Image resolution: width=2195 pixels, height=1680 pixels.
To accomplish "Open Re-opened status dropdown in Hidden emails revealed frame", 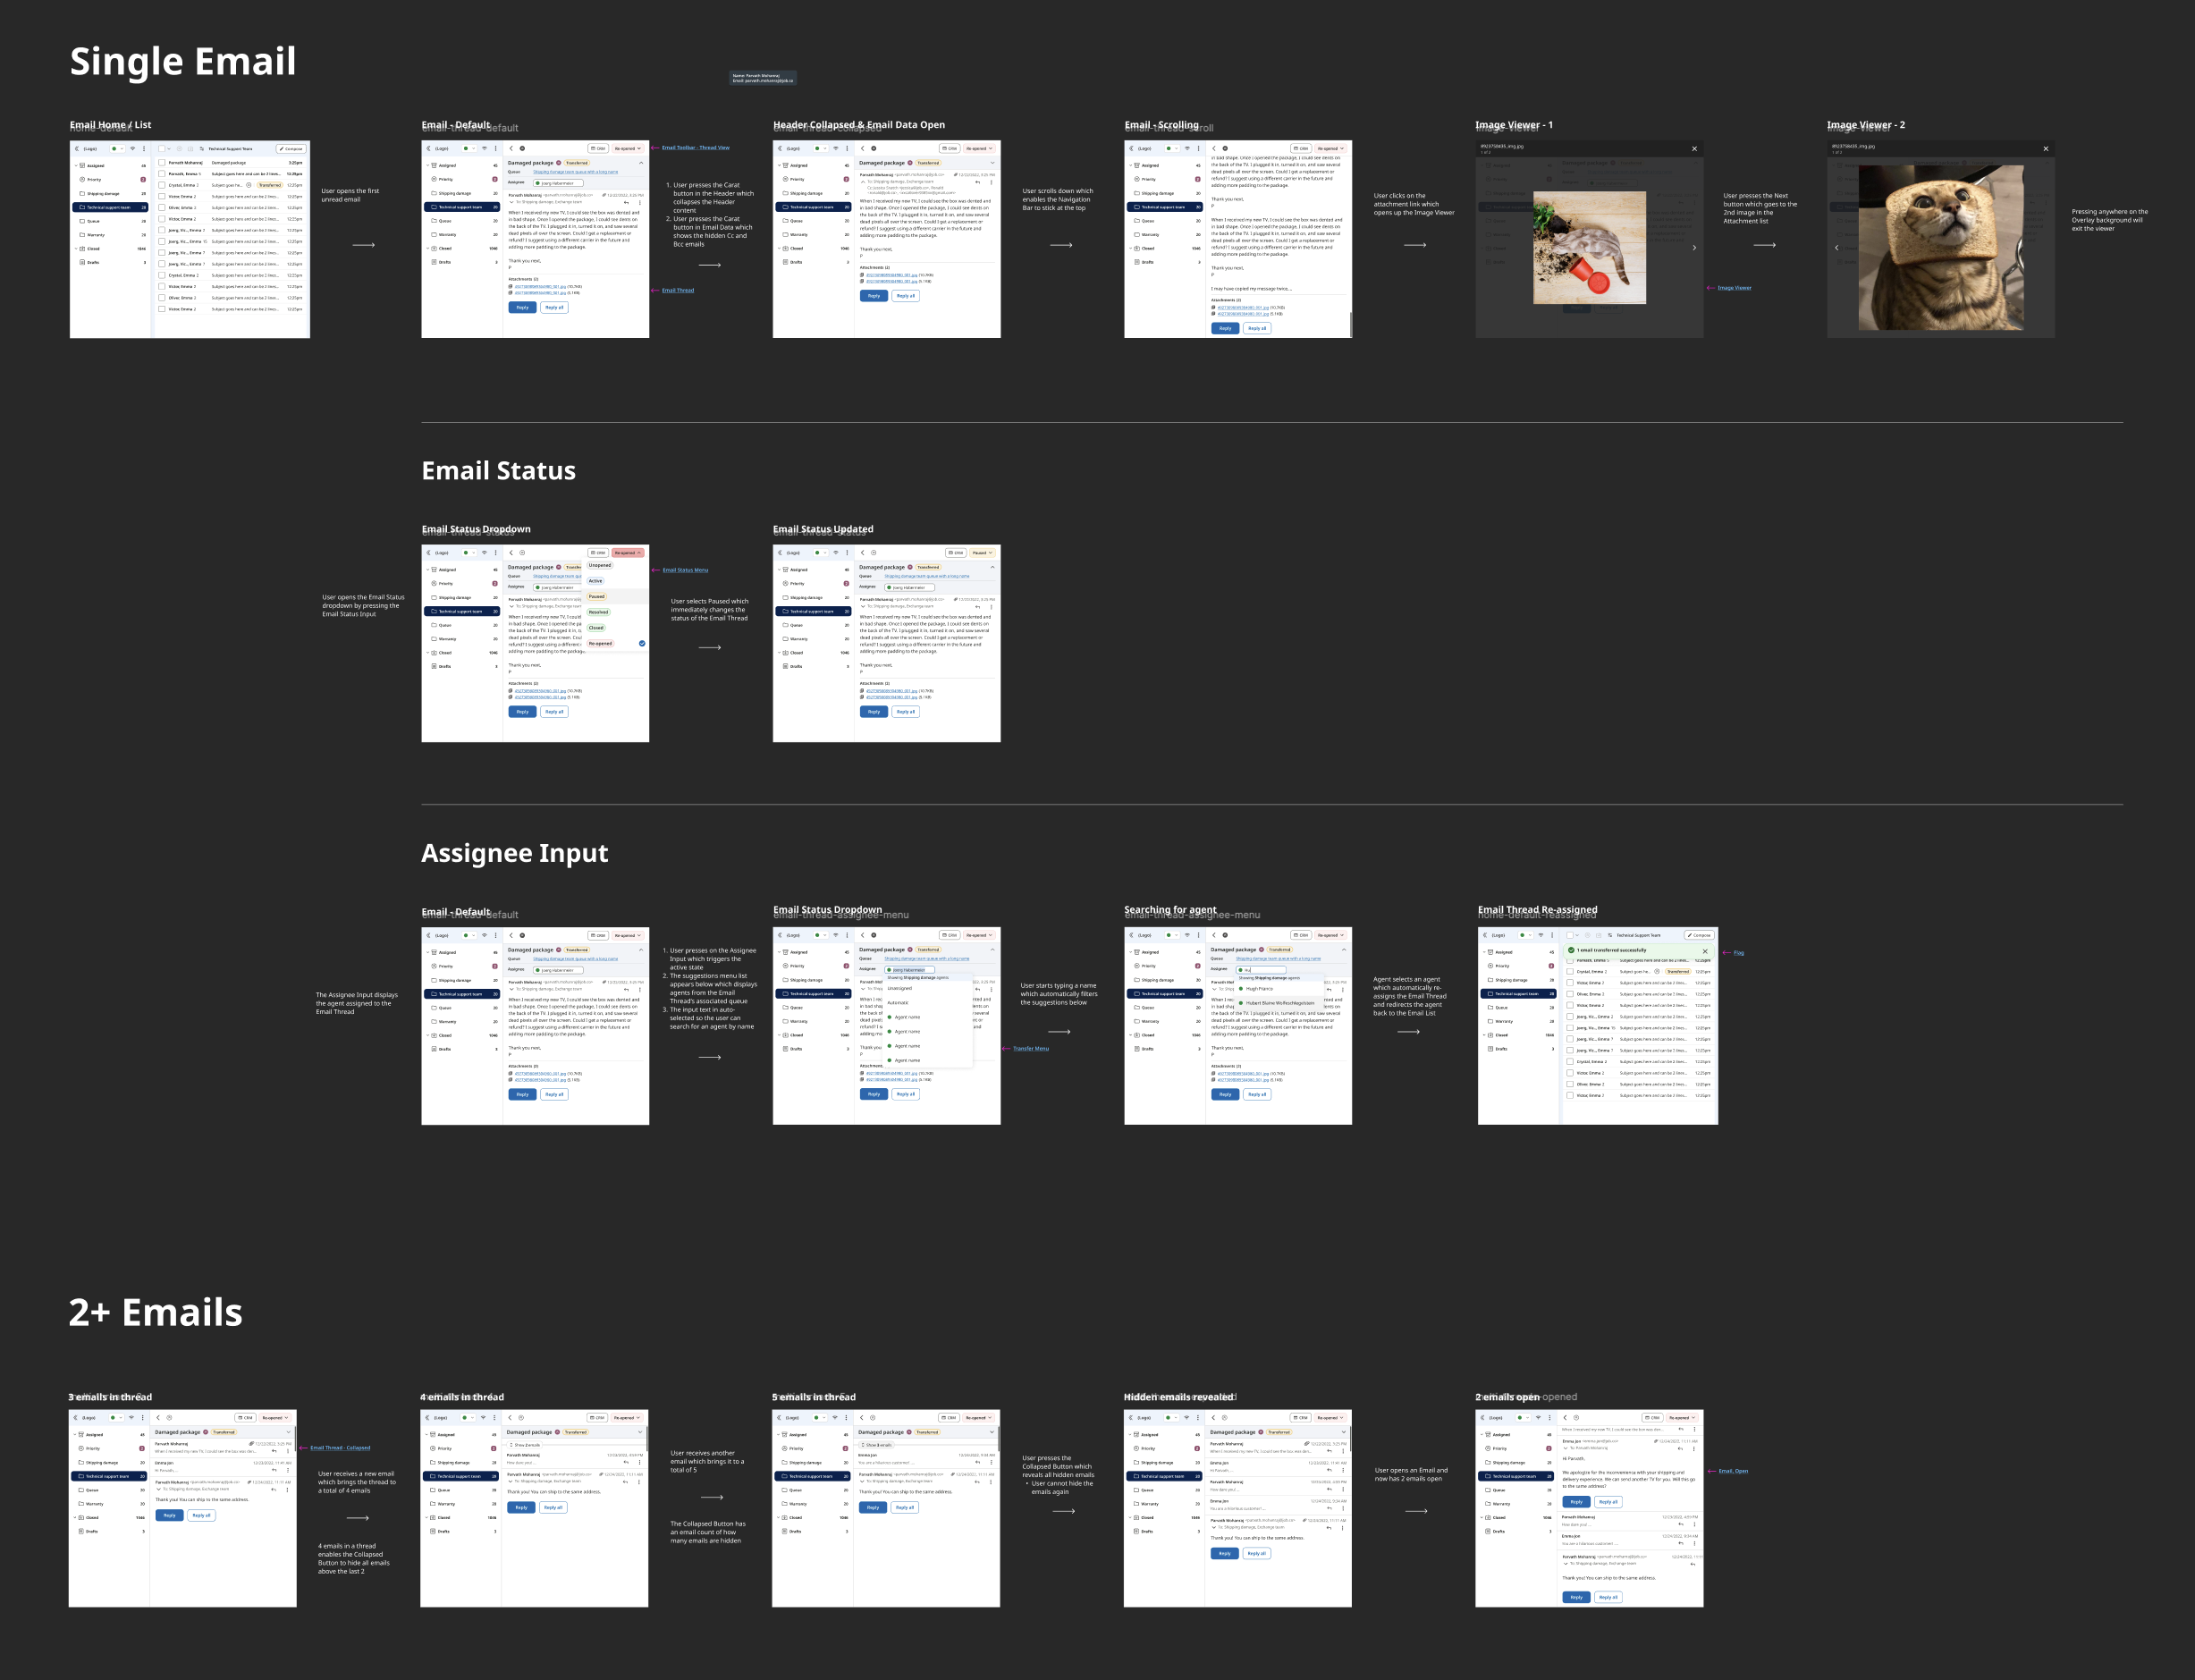I will coord(1331,1418).
